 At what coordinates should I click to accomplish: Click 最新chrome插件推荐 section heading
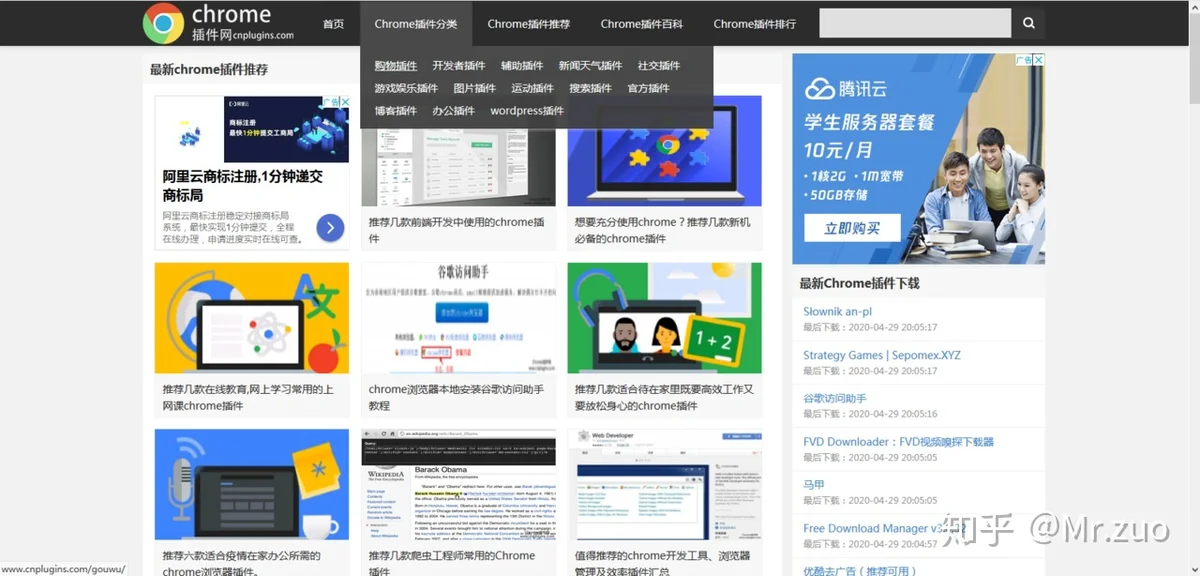click(209, 69)
